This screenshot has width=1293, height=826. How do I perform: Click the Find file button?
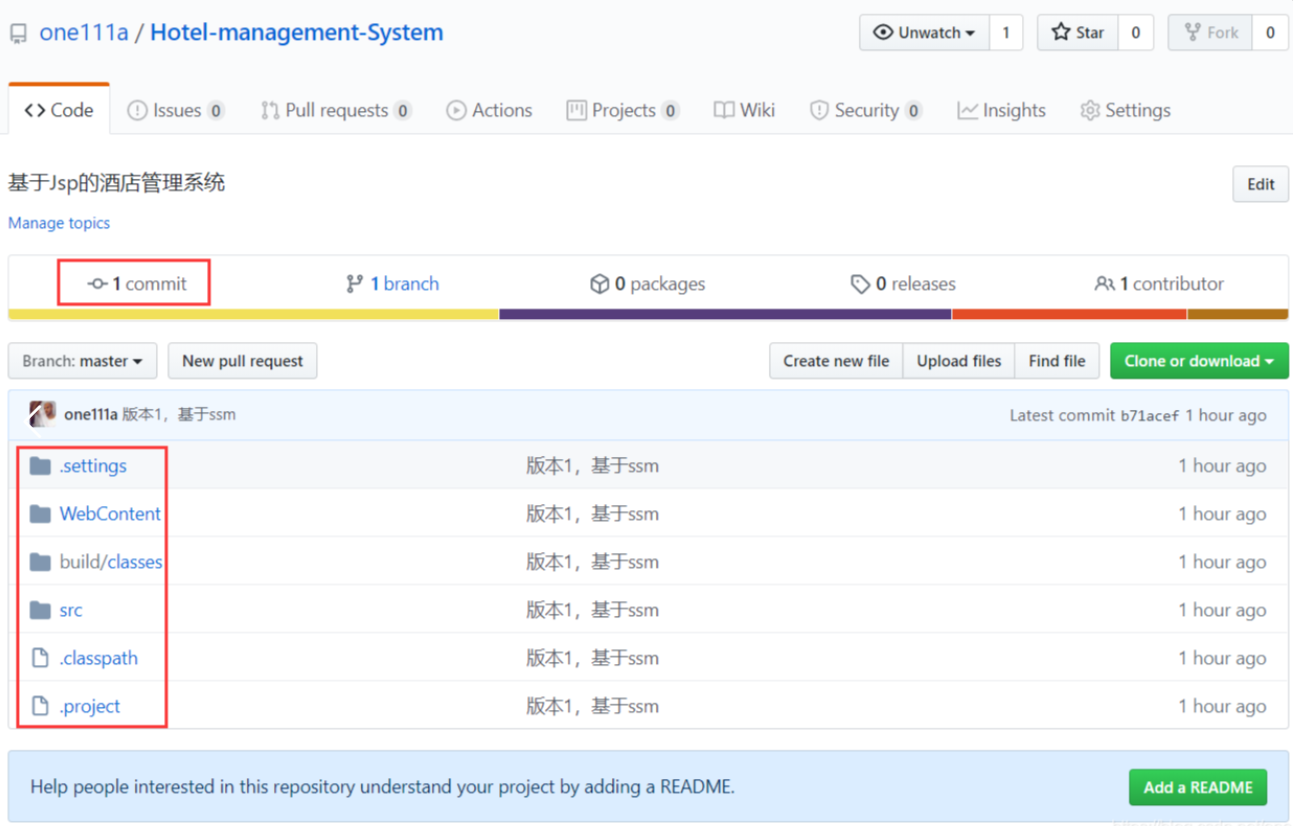click(1057, 361)
